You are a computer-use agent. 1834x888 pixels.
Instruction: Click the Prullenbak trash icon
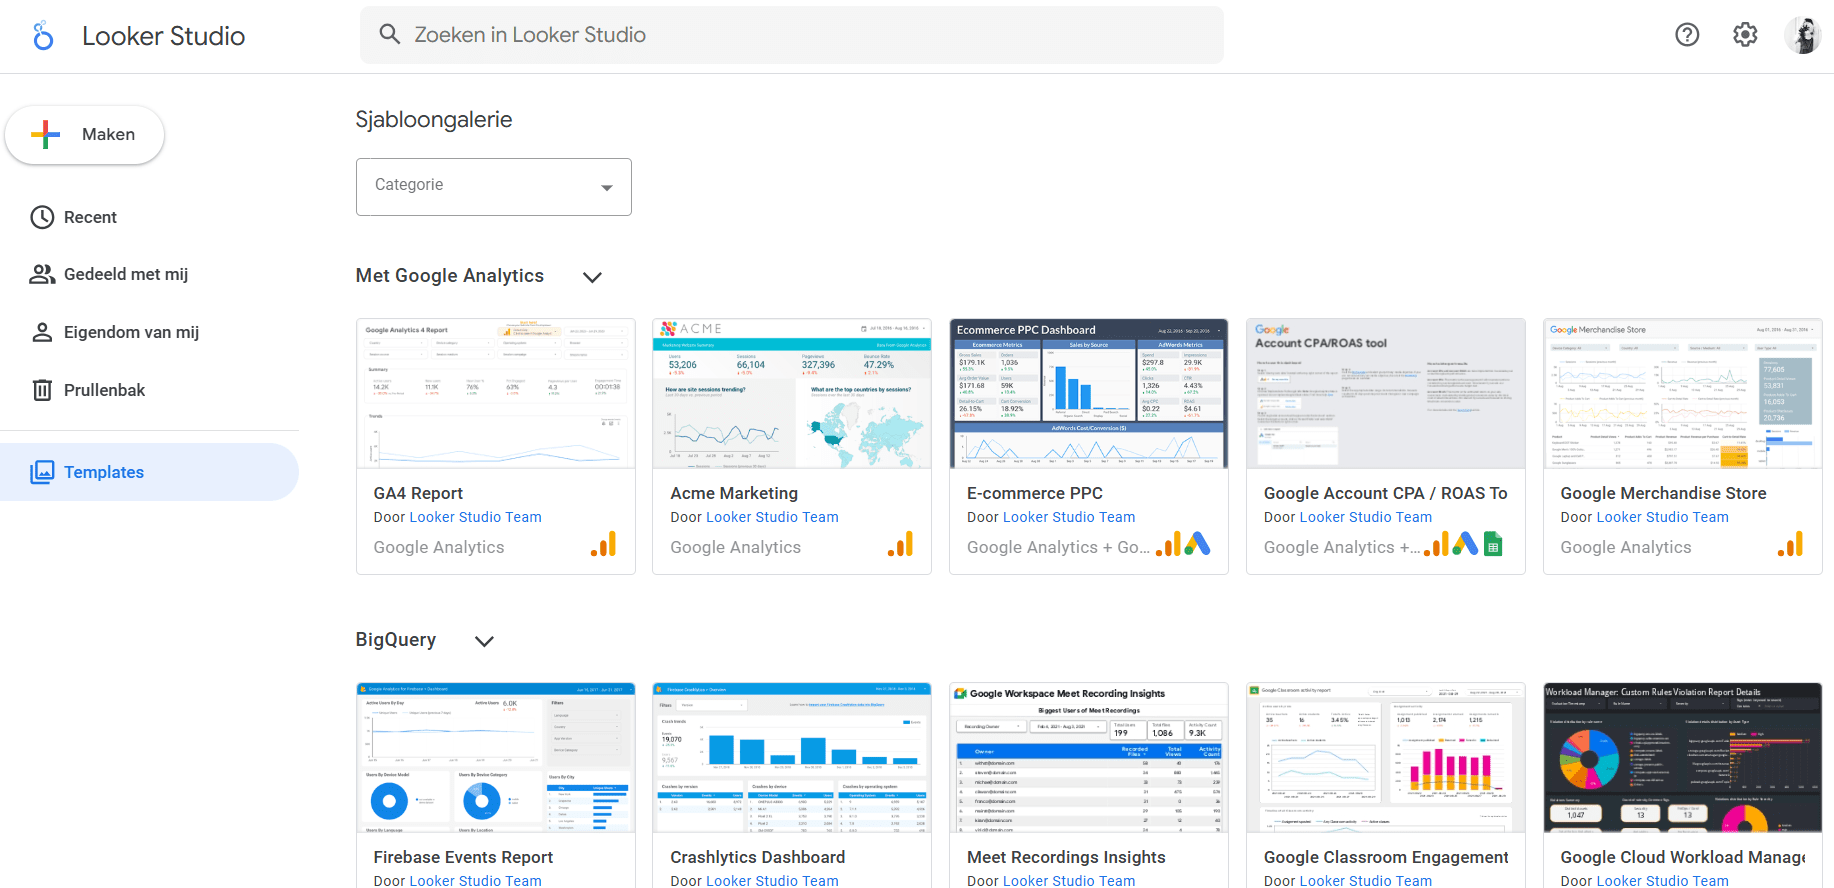click(x=42, y=390)
